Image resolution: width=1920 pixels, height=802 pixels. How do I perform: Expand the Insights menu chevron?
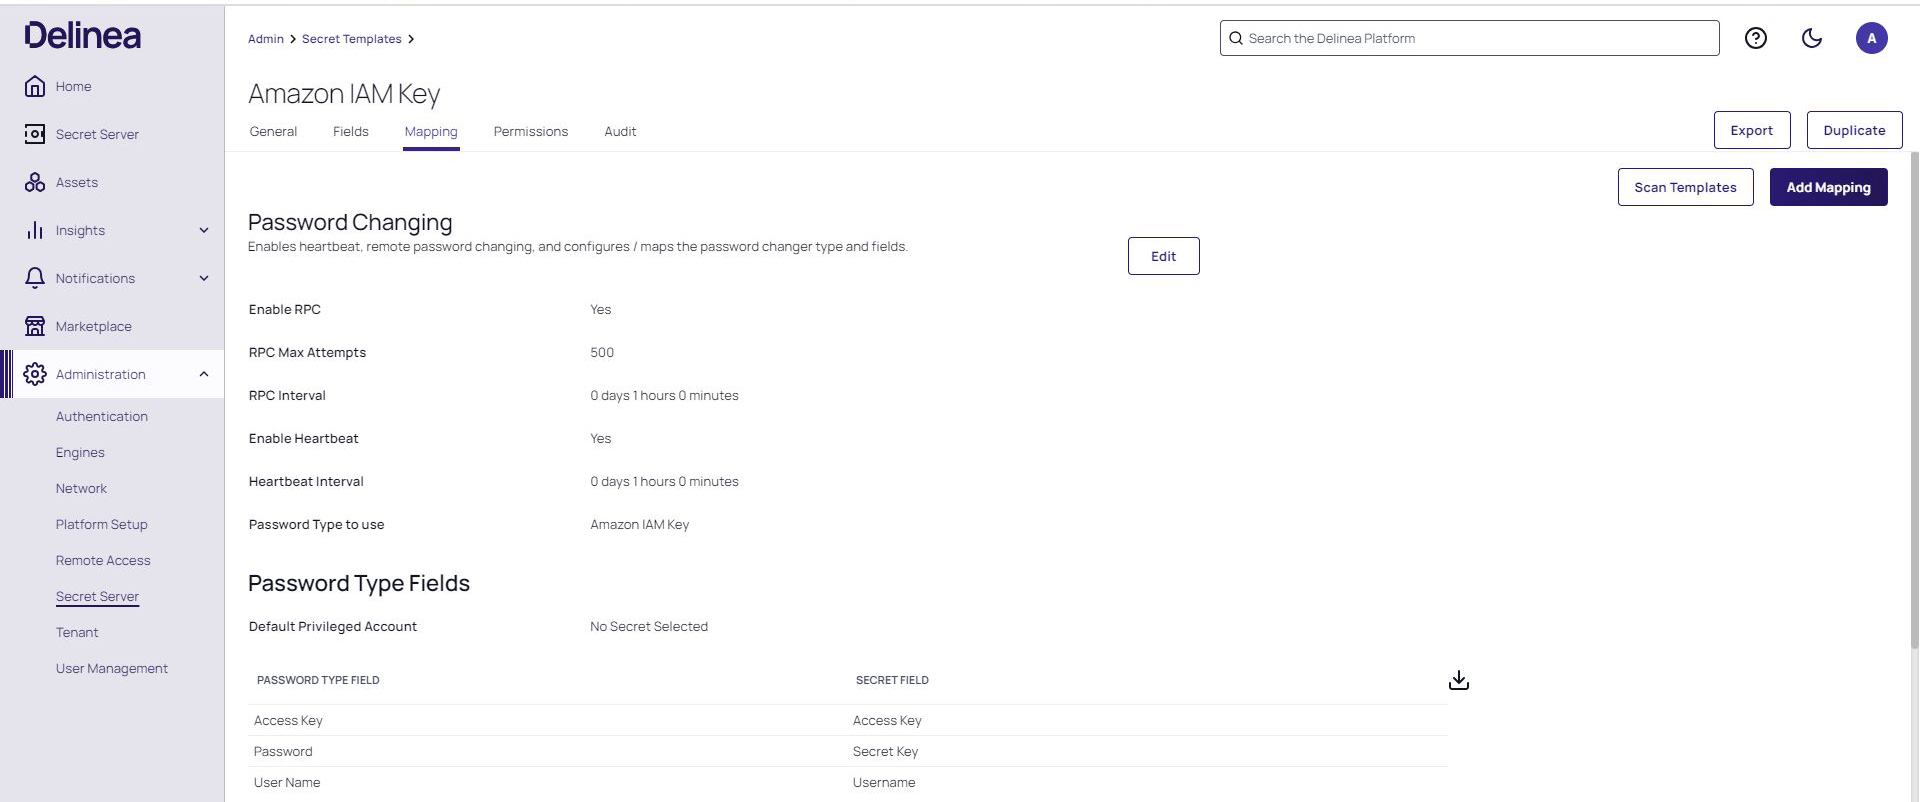[x=204, y=230]
